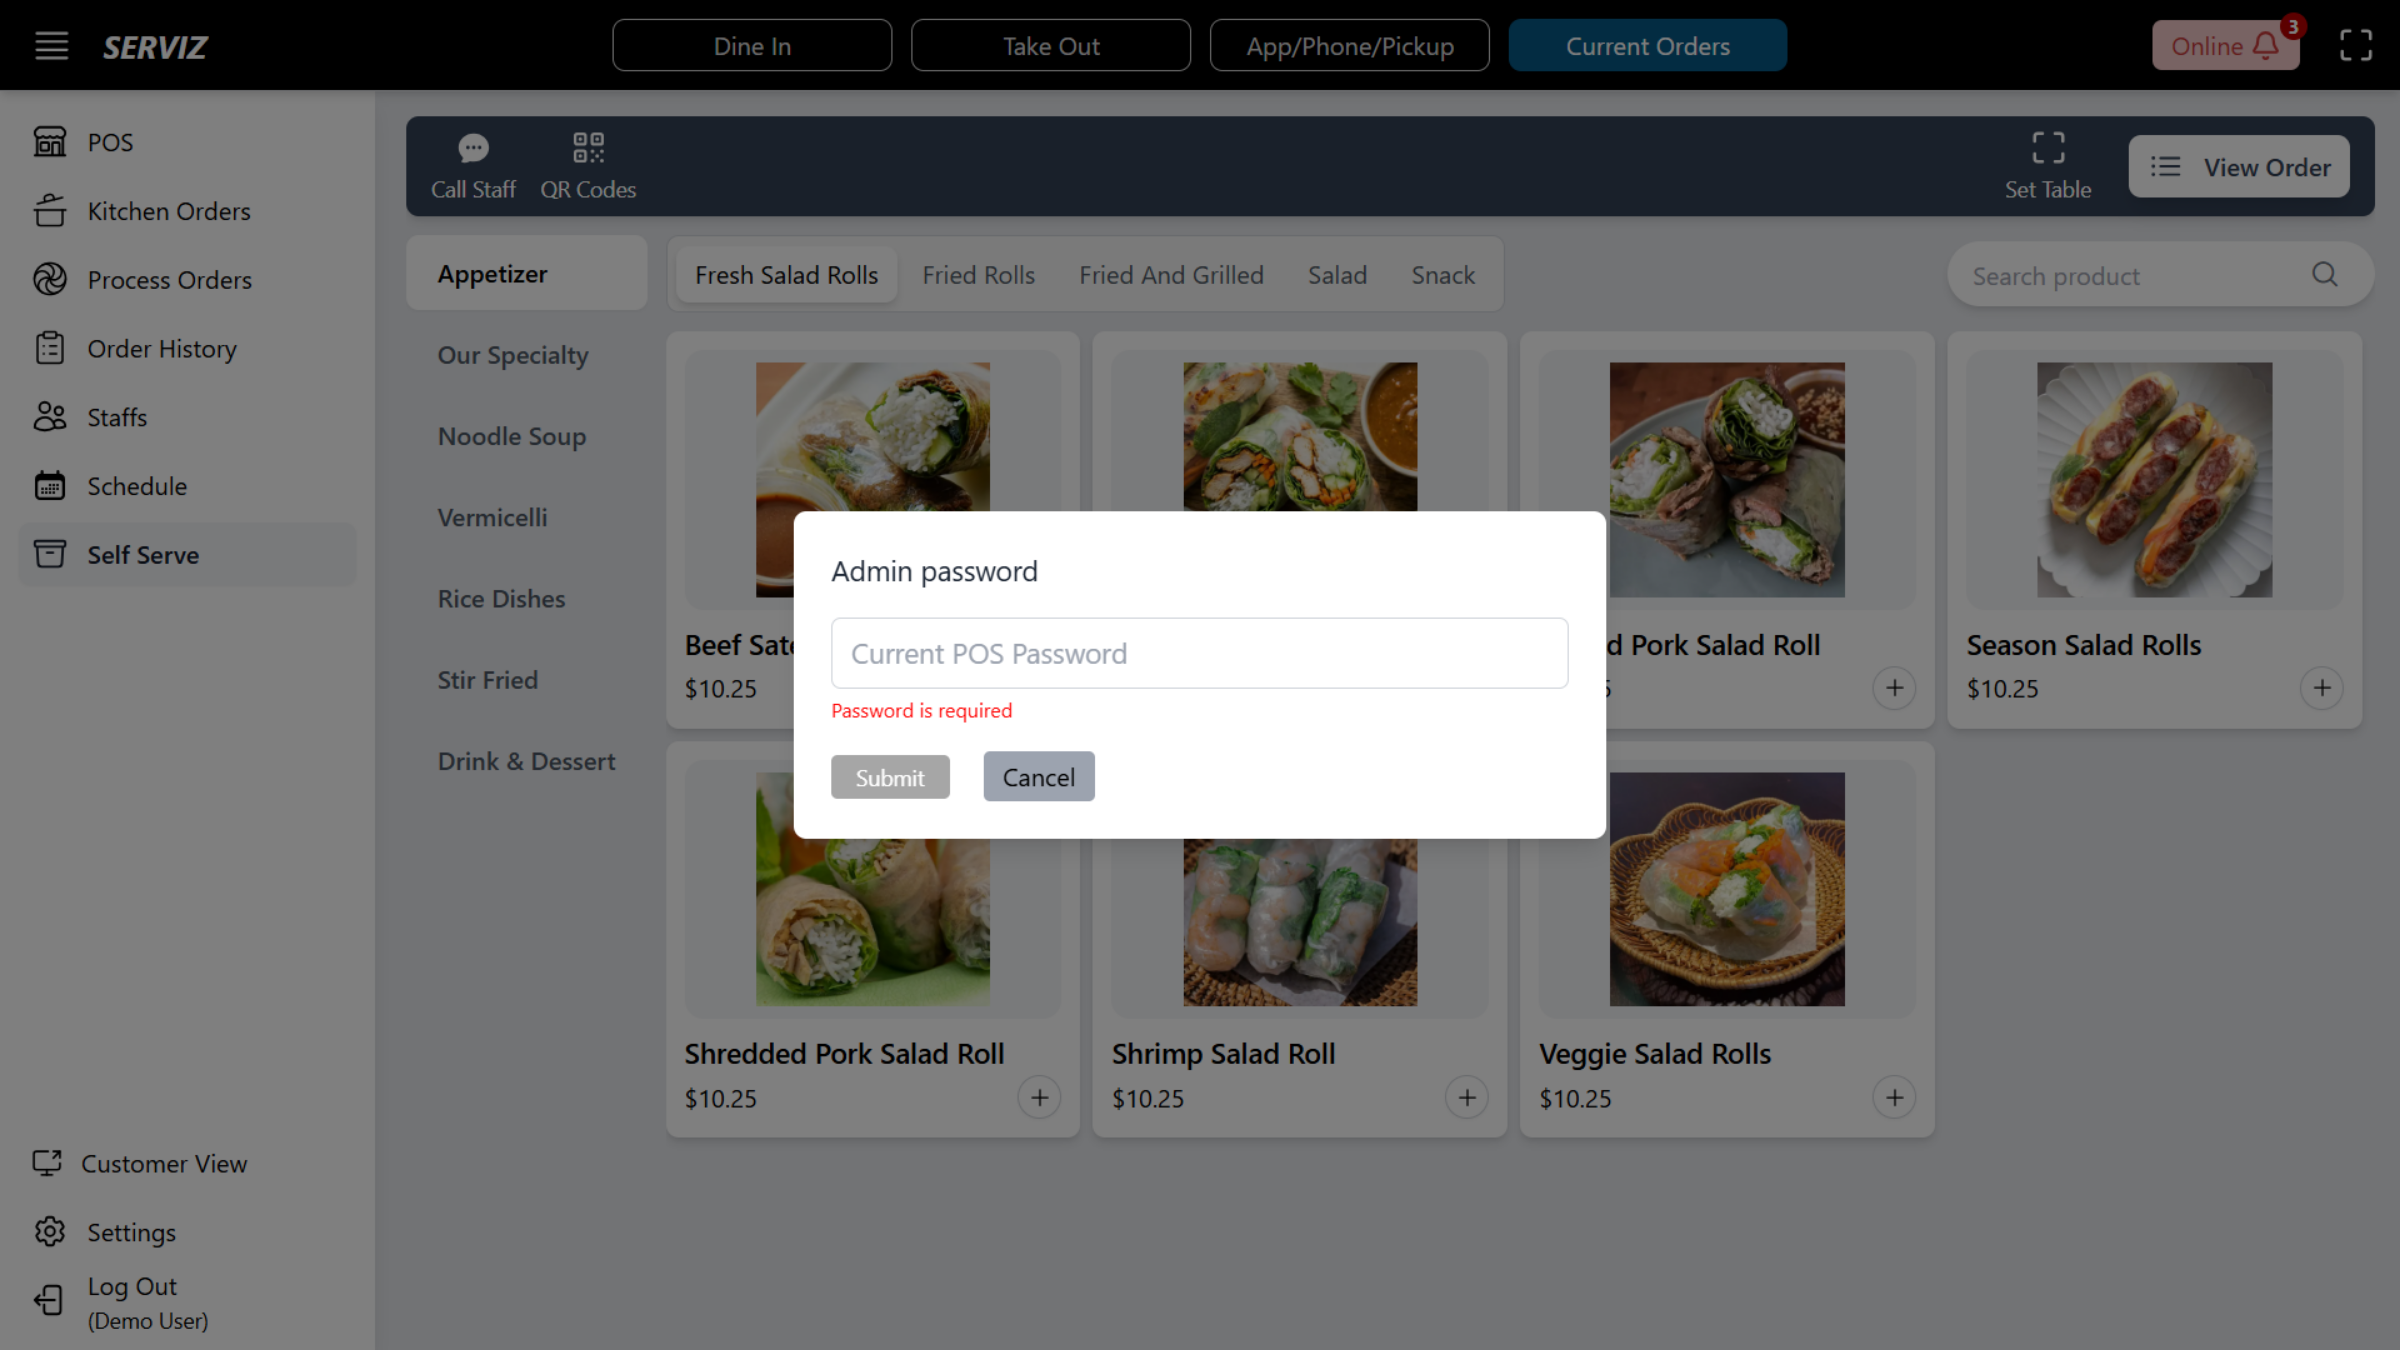Open Settings from sidebar
This screenshot has height=1350, width=2400.
point(131,1232)
